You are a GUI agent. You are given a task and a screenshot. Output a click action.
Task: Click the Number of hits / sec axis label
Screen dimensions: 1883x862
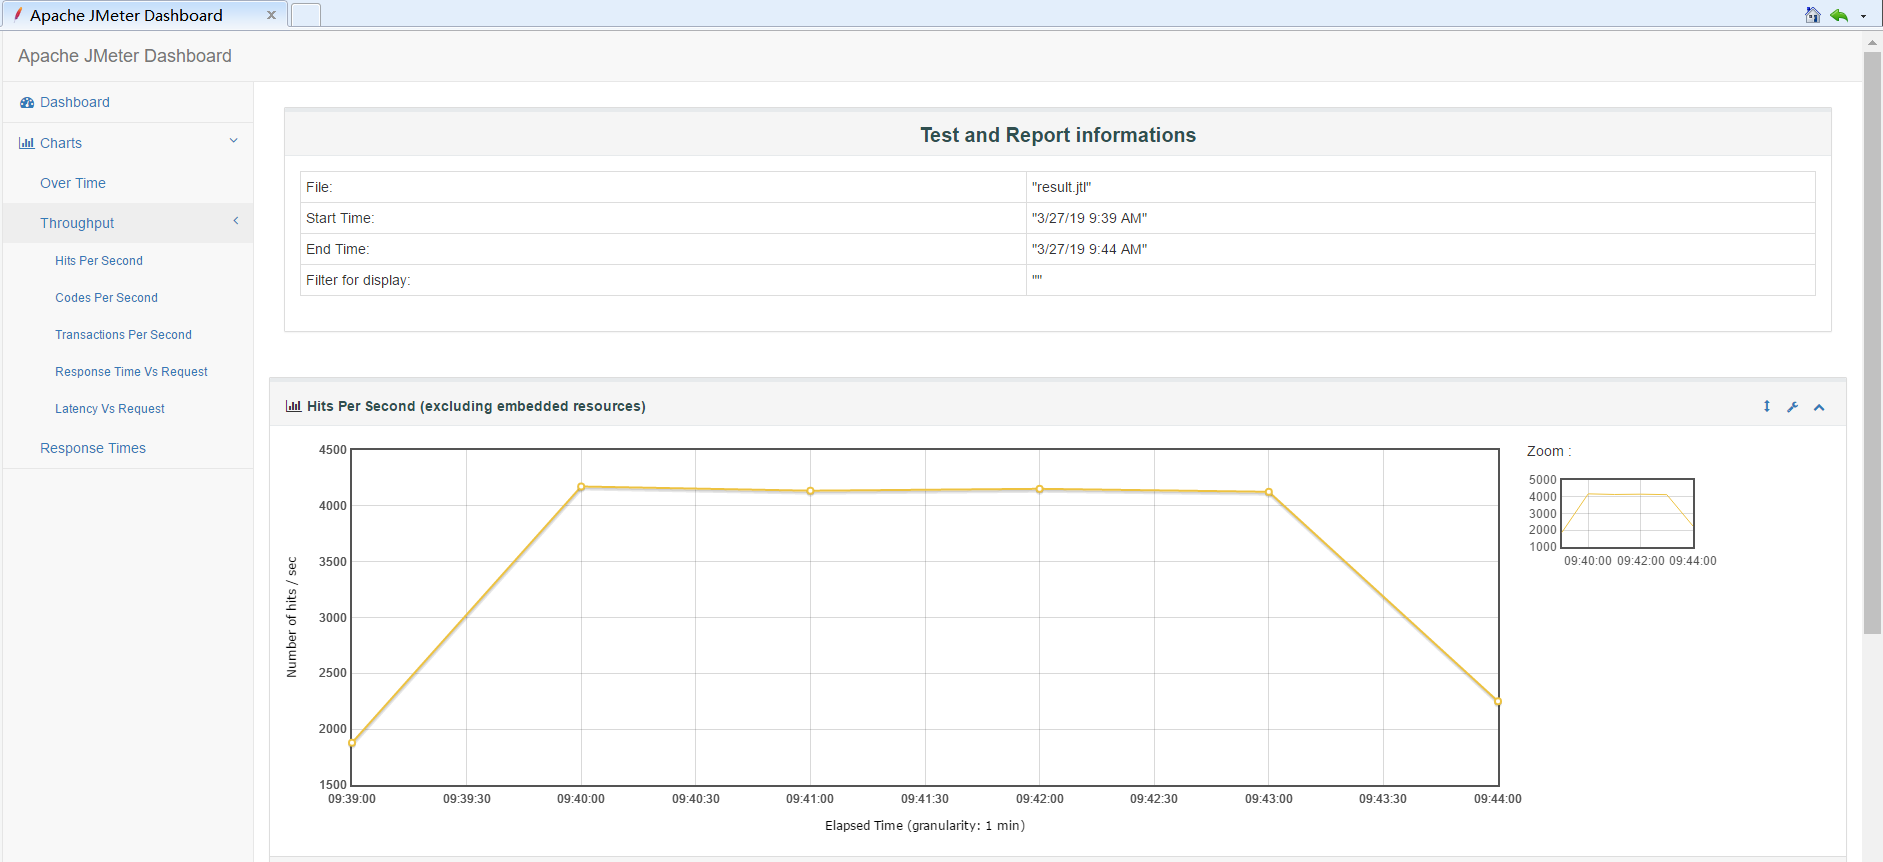click(x=292, y=617)
